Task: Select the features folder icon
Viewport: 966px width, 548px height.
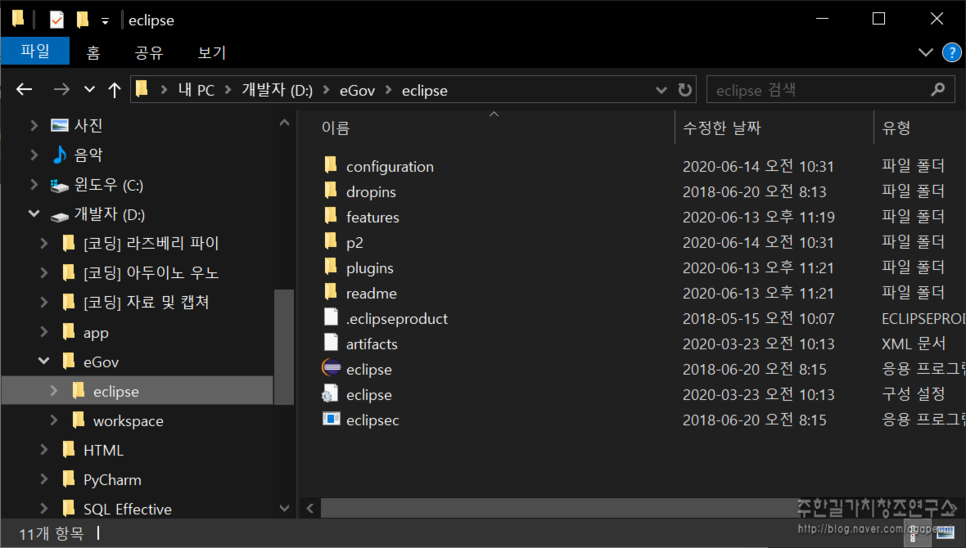Action: pos(331,216)
